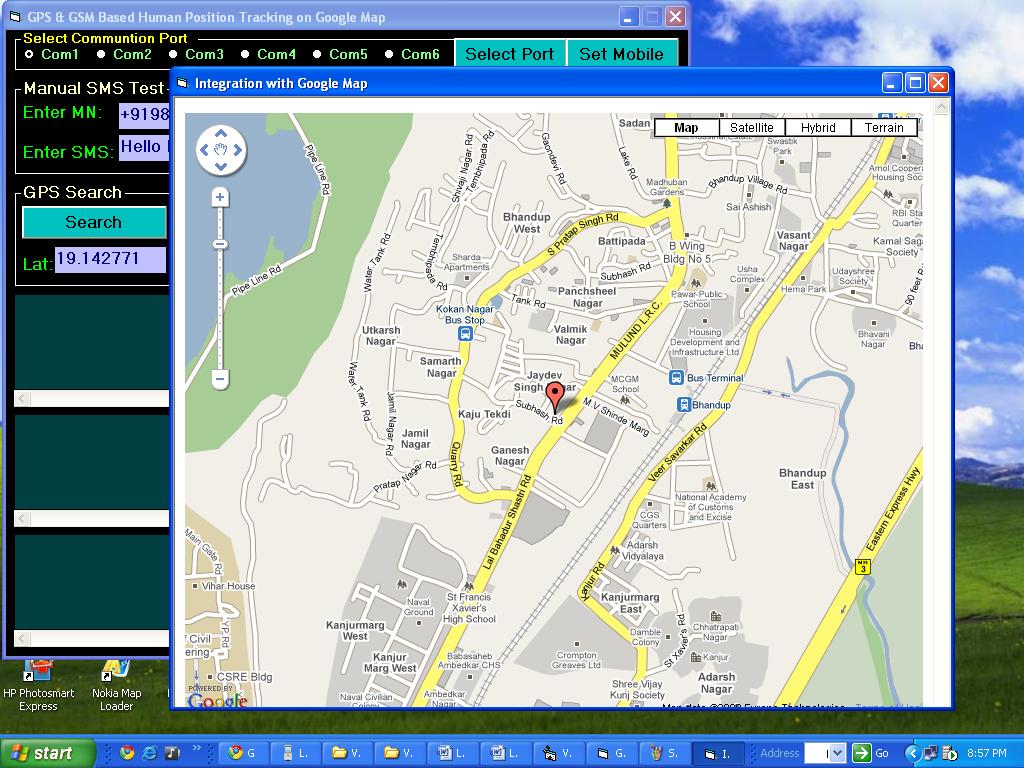The width and height of the screenshot is (1024, 768).
Task: Open HP Photosmart Express desktop shortcut
Action: click(38, 686)
